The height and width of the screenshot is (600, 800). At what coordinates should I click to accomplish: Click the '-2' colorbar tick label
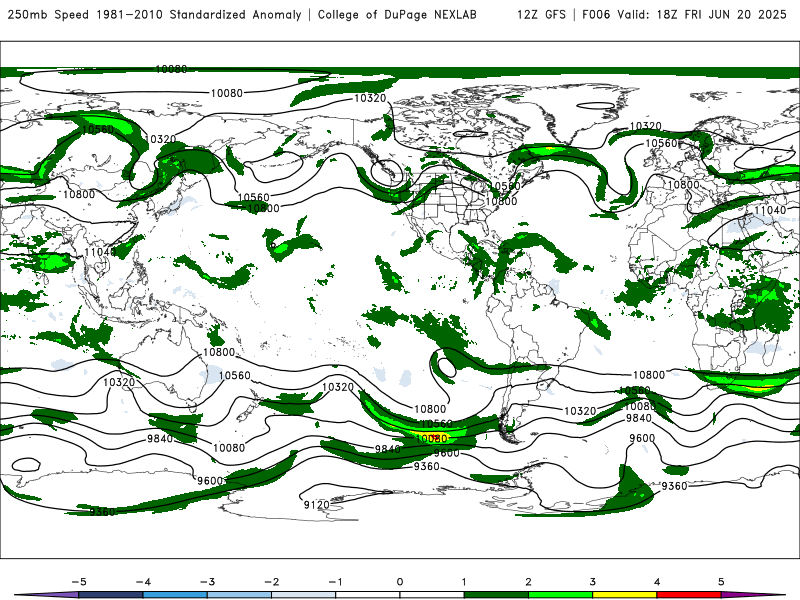271,582
